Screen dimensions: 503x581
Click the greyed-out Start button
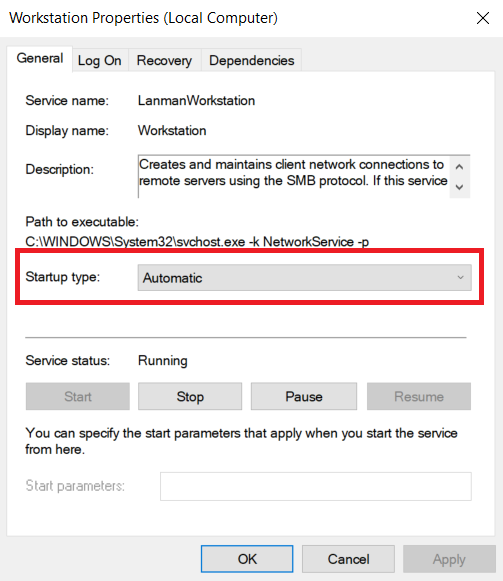[x=78, y=396]
